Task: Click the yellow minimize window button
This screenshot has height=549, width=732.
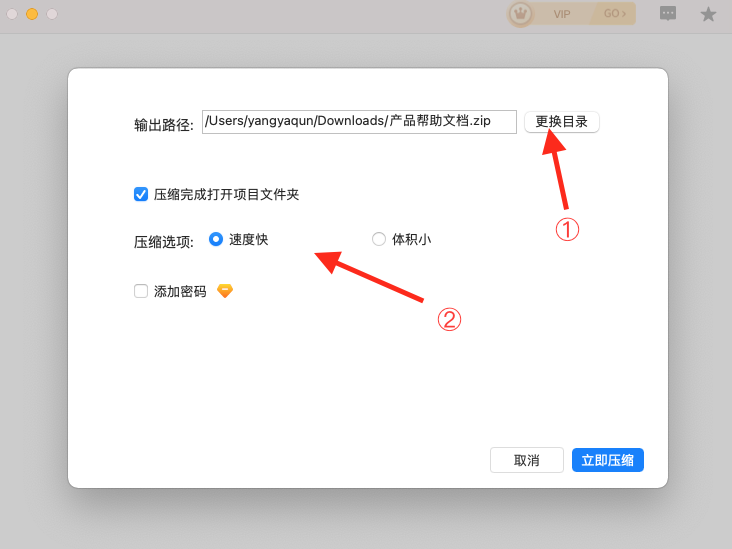Action: 32,14
